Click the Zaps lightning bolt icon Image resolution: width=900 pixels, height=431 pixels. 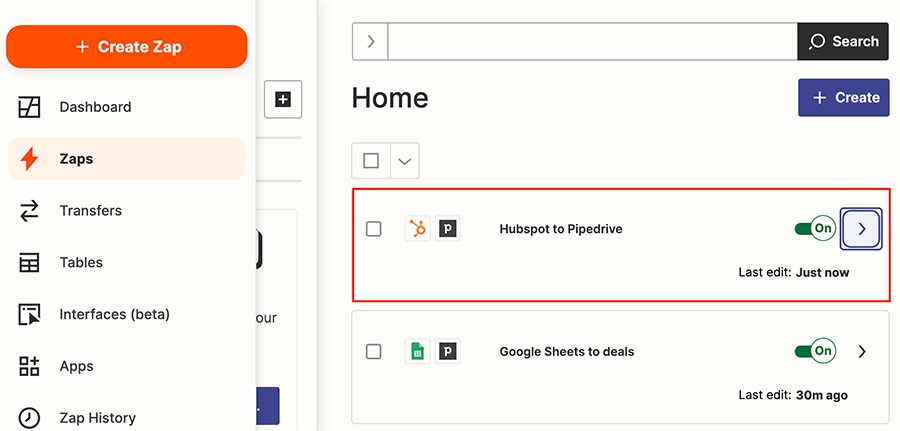point(29,159)
